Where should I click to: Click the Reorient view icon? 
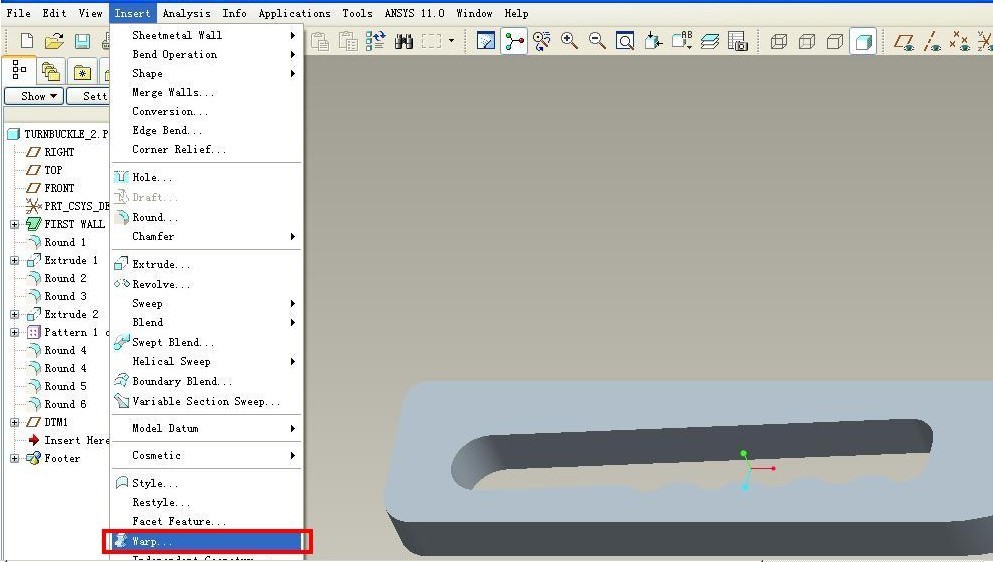(x=653, y=42)
